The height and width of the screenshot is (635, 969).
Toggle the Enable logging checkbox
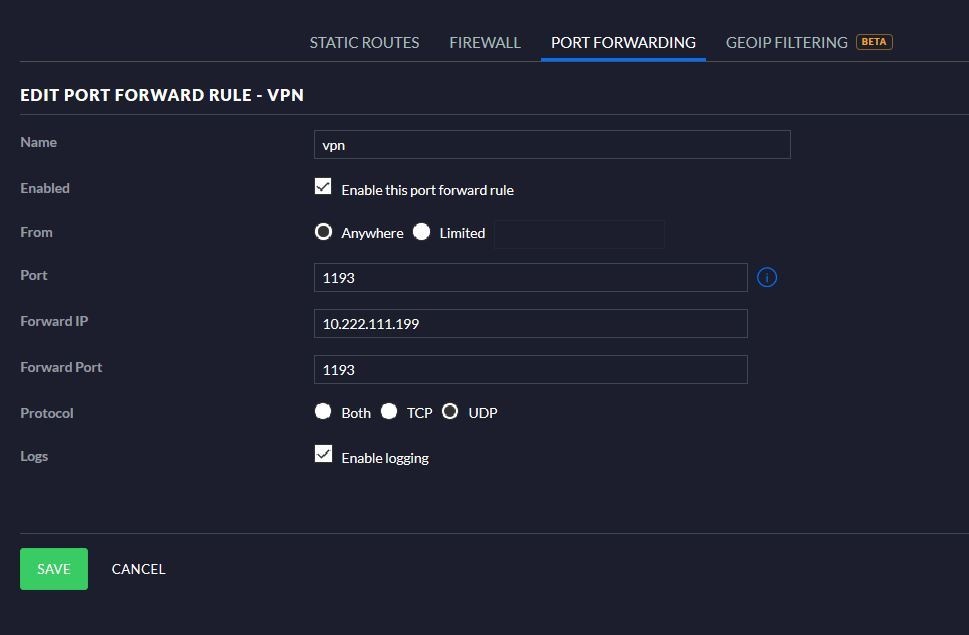[323, 455]
